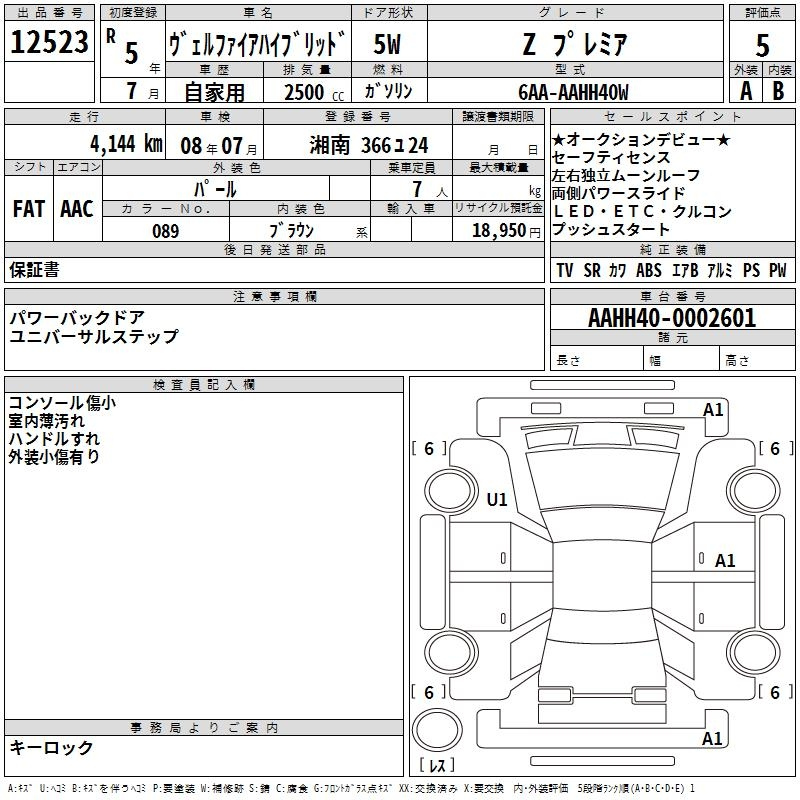Click the fuel type ガソリン
Image resolution: width=800 pixels, height=800 pixels.
tap(388, 91)
